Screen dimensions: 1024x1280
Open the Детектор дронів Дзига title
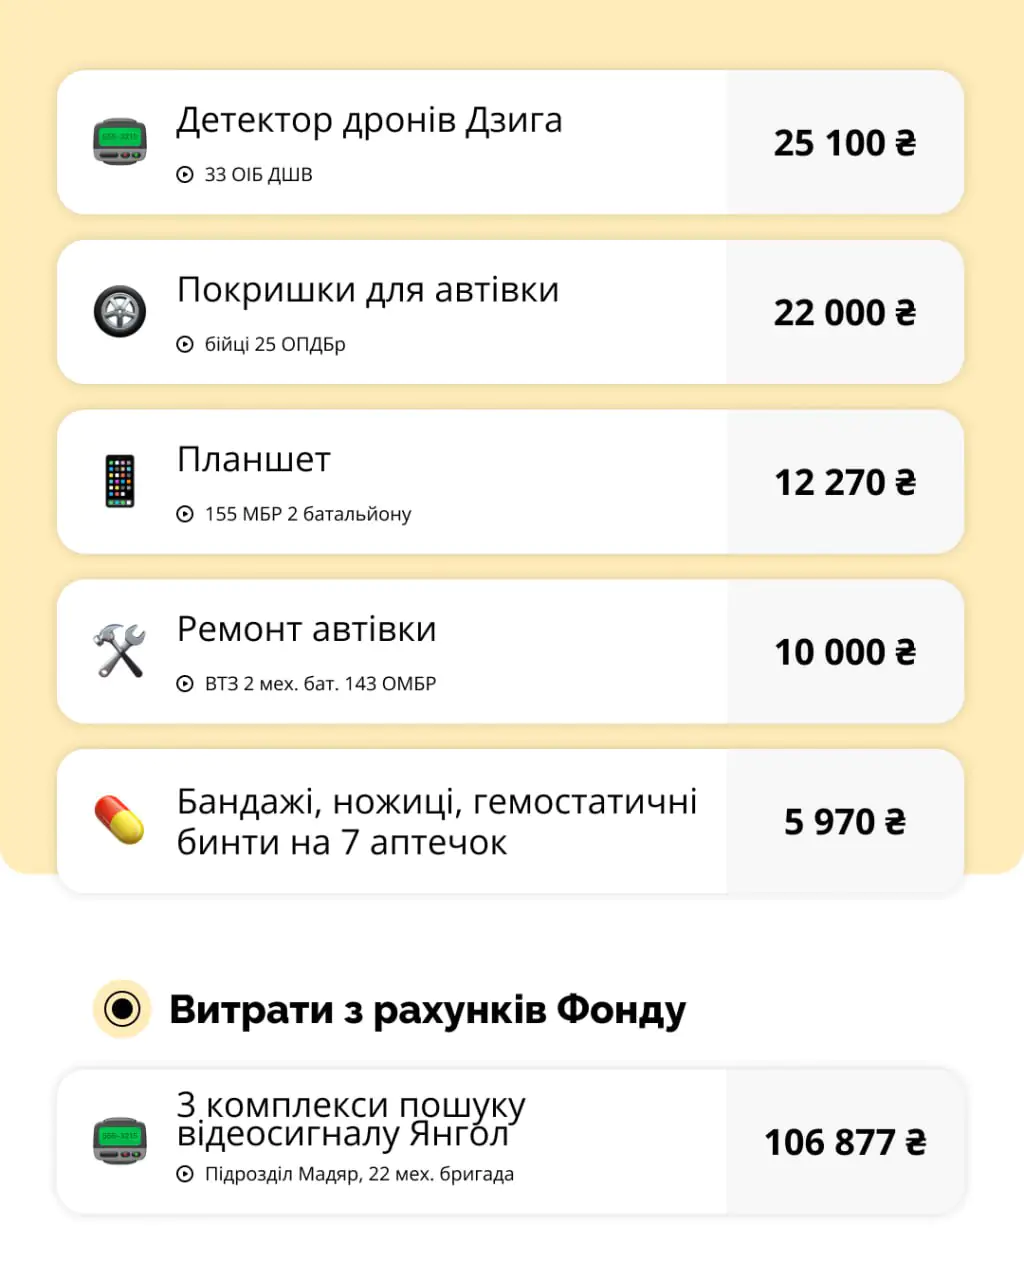point(369,120)
